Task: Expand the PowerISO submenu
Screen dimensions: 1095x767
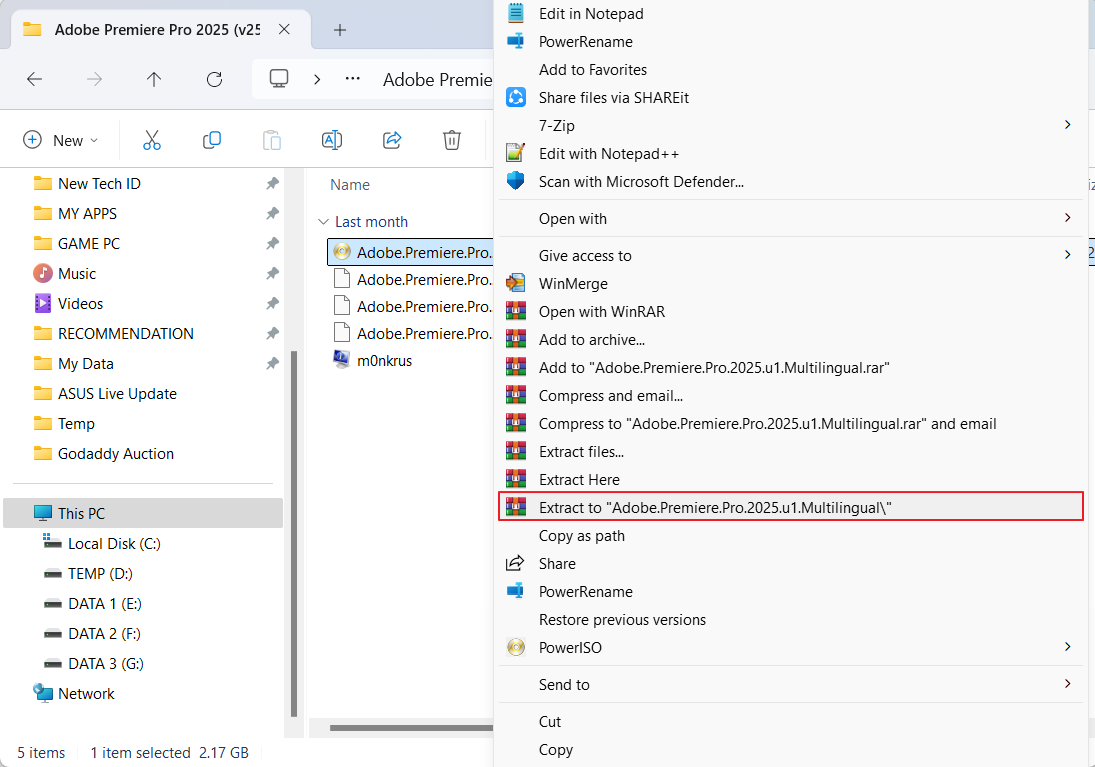Action: click(1067, 646)
